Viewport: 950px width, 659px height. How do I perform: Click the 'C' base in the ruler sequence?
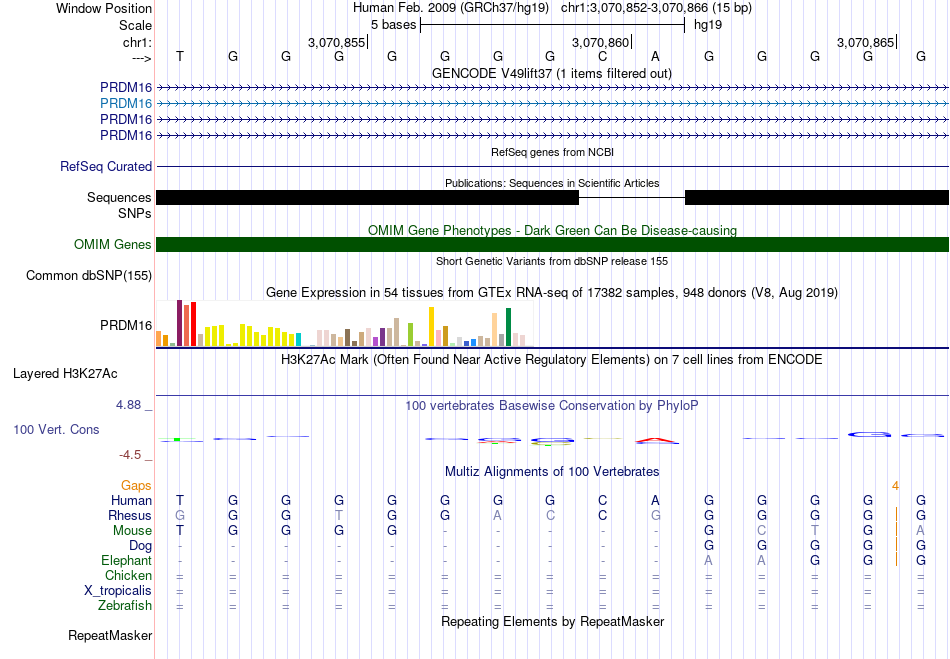point(602,56)
